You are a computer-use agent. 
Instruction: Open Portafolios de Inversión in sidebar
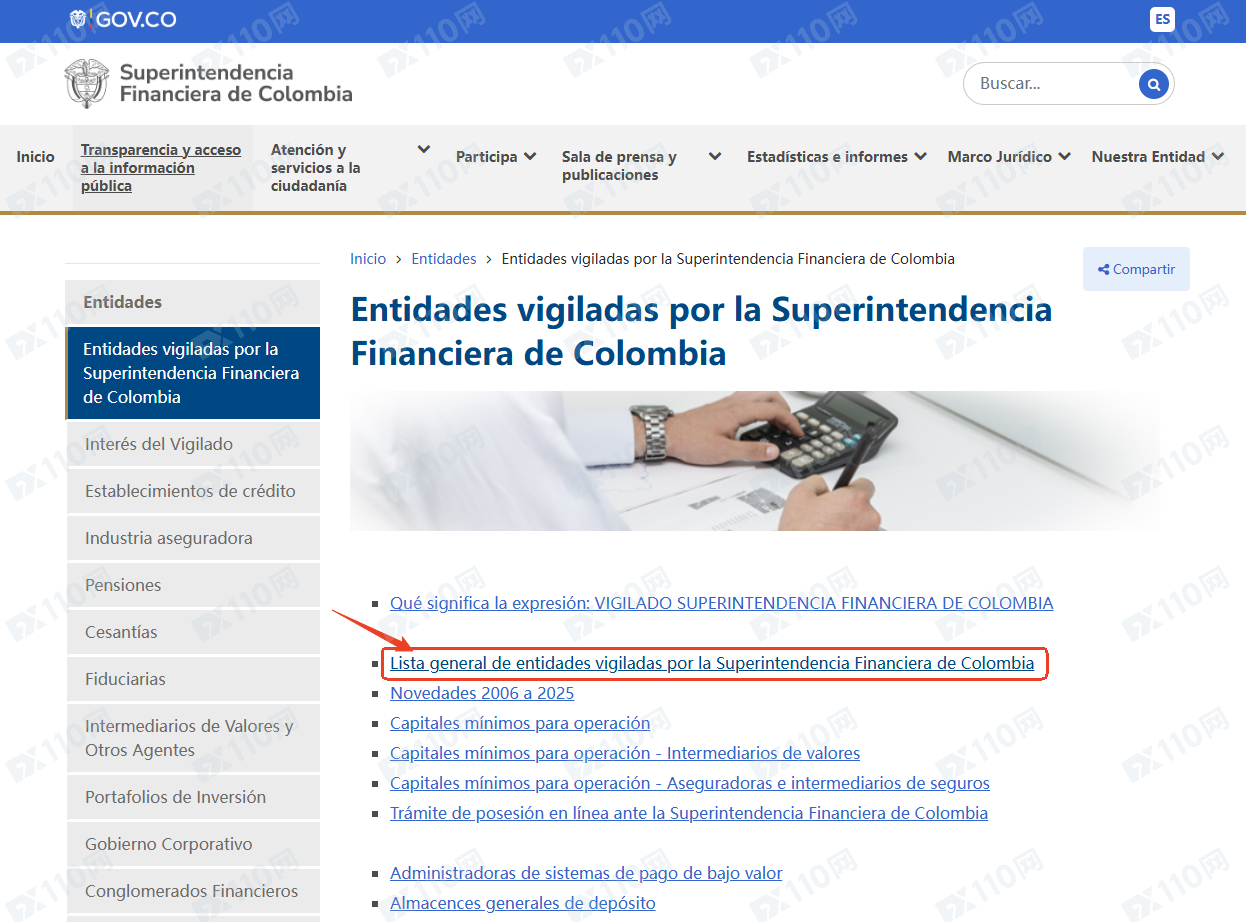(193, 797)
